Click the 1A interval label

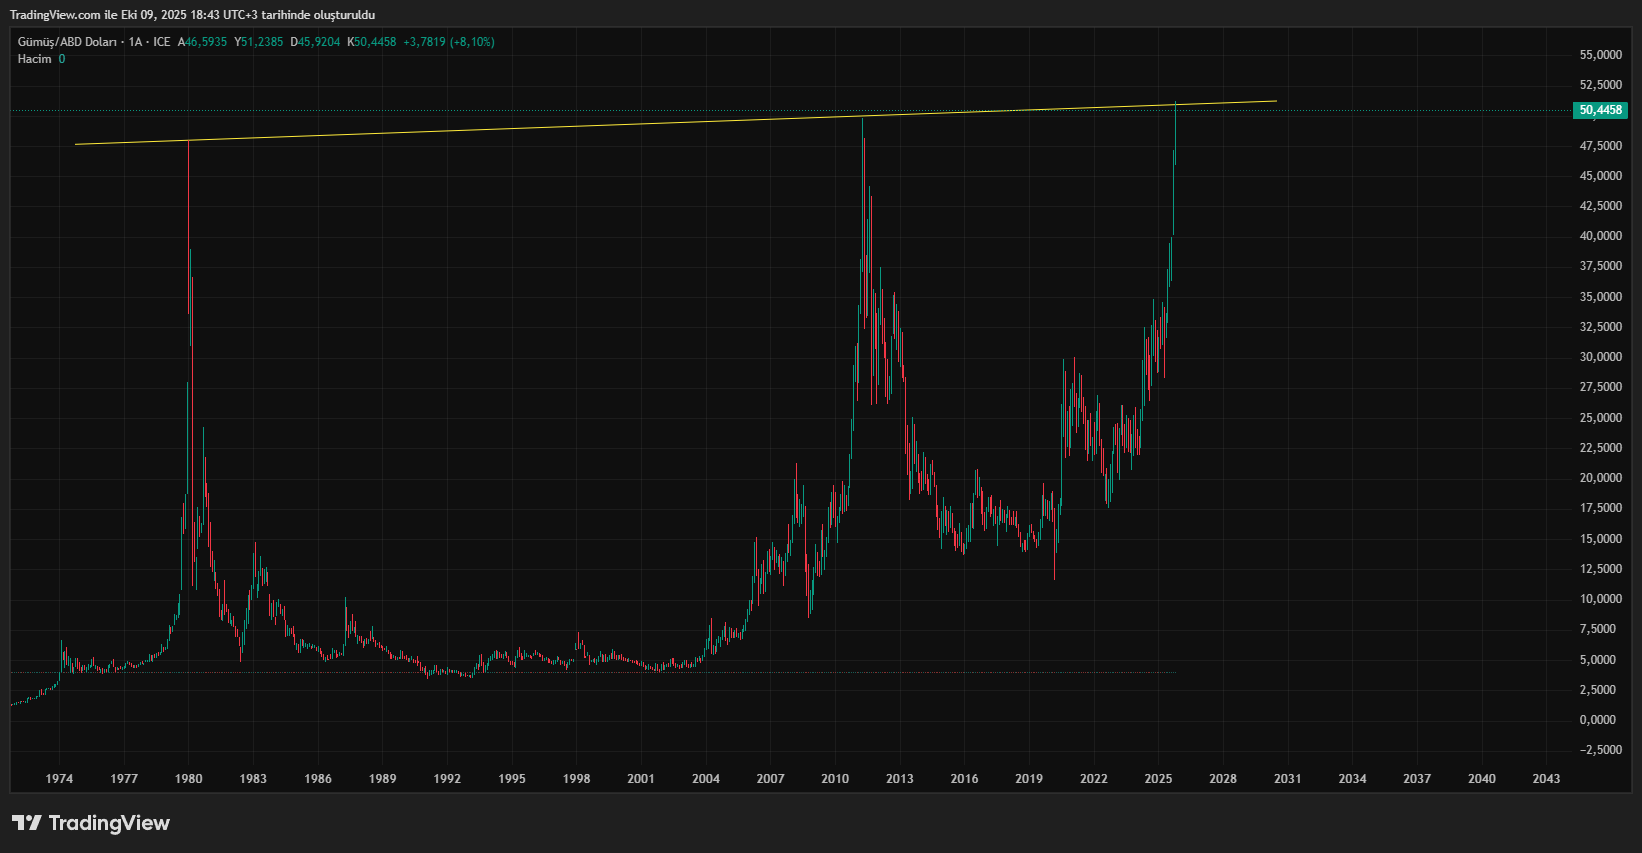135,42
